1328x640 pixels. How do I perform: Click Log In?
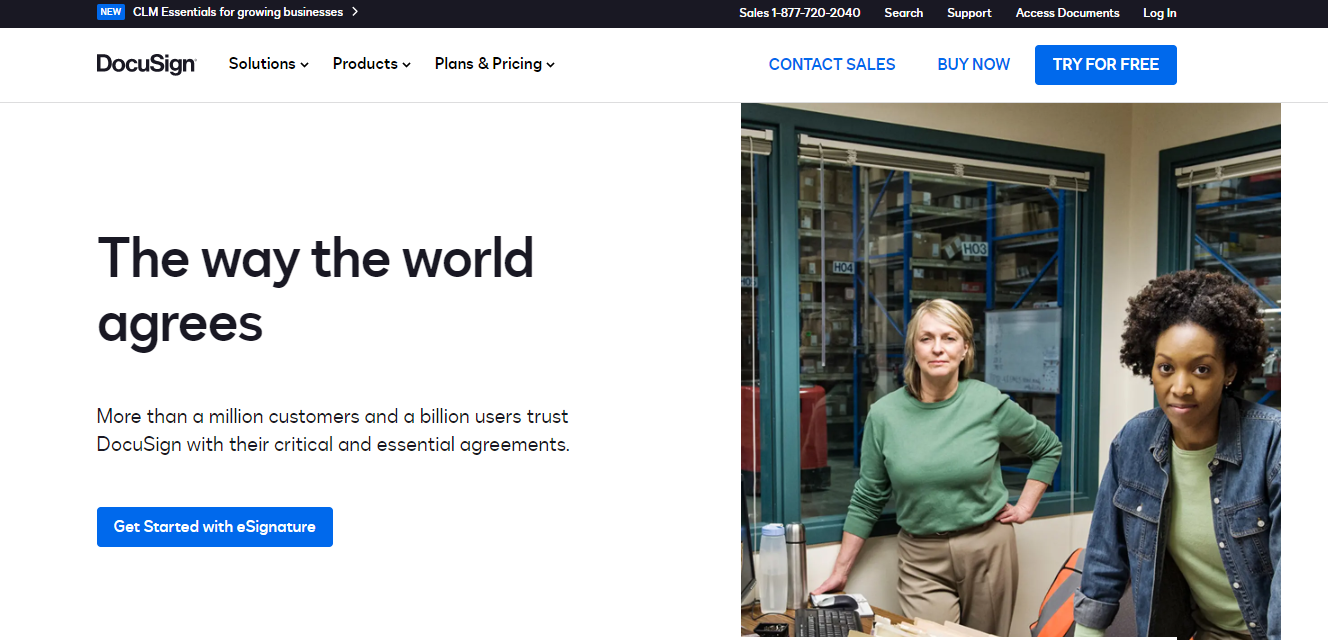(1160, 13)
